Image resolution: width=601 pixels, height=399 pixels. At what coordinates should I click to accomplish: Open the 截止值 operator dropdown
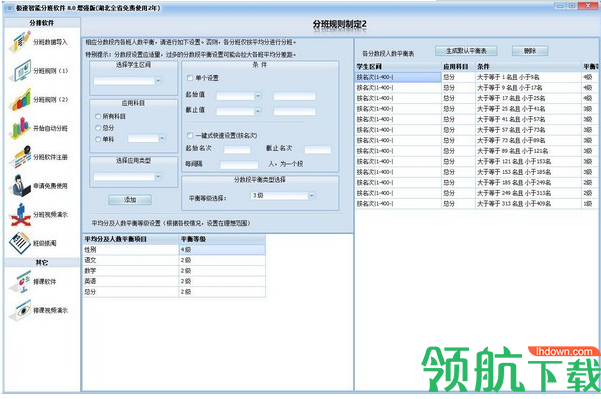point(258,111)
